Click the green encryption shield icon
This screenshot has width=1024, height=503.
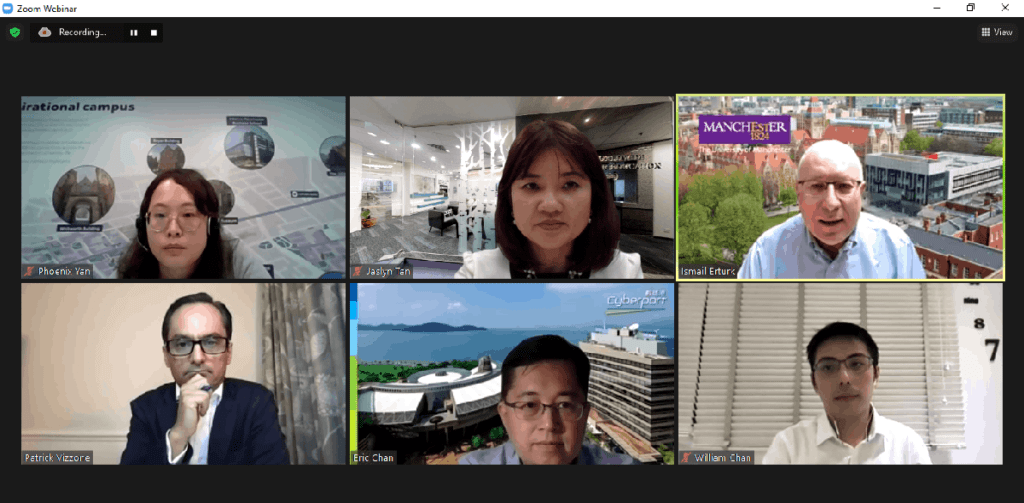point(15,32)
